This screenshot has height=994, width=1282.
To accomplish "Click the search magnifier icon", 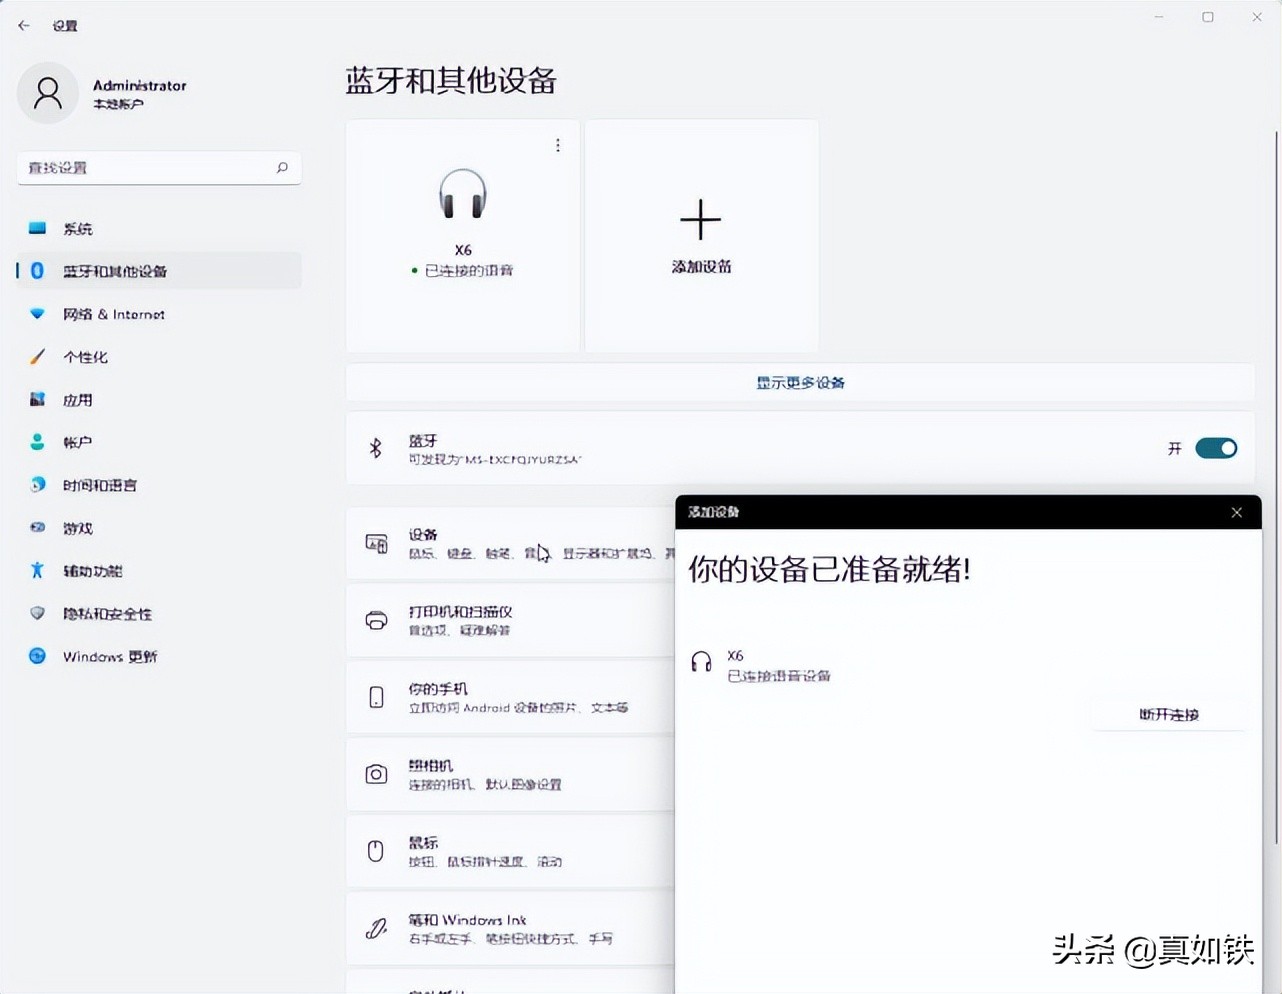I will tap(282, 168).
